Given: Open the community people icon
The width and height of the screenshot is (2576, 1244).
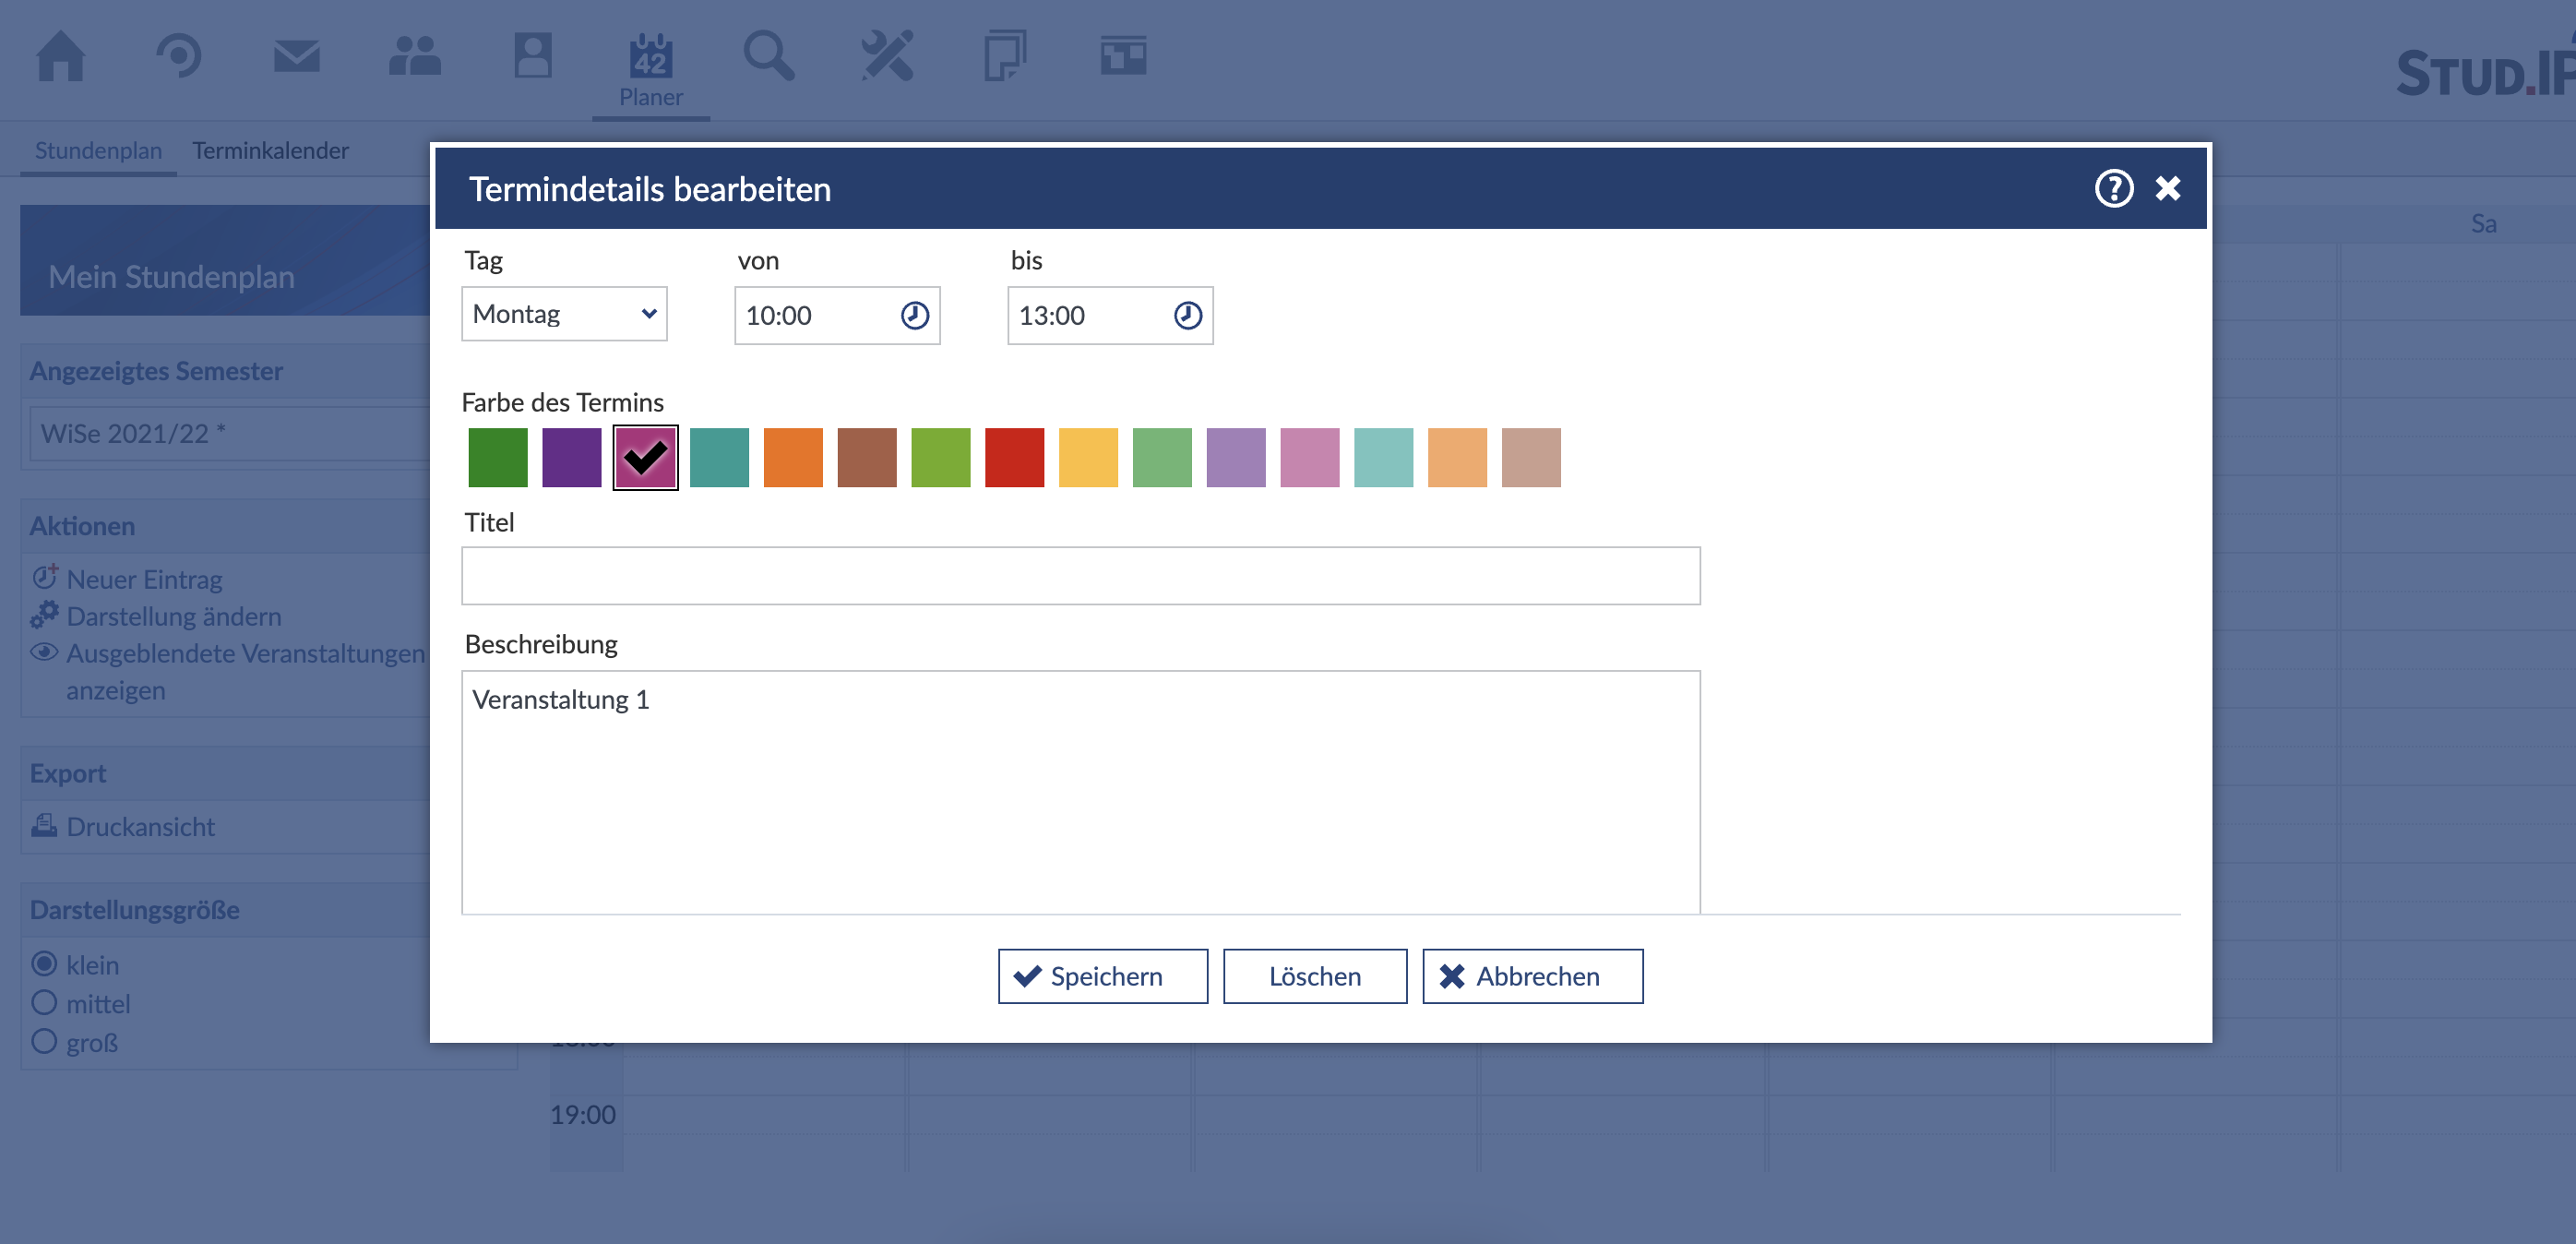Looking at the screenshot, I should 414,56.
